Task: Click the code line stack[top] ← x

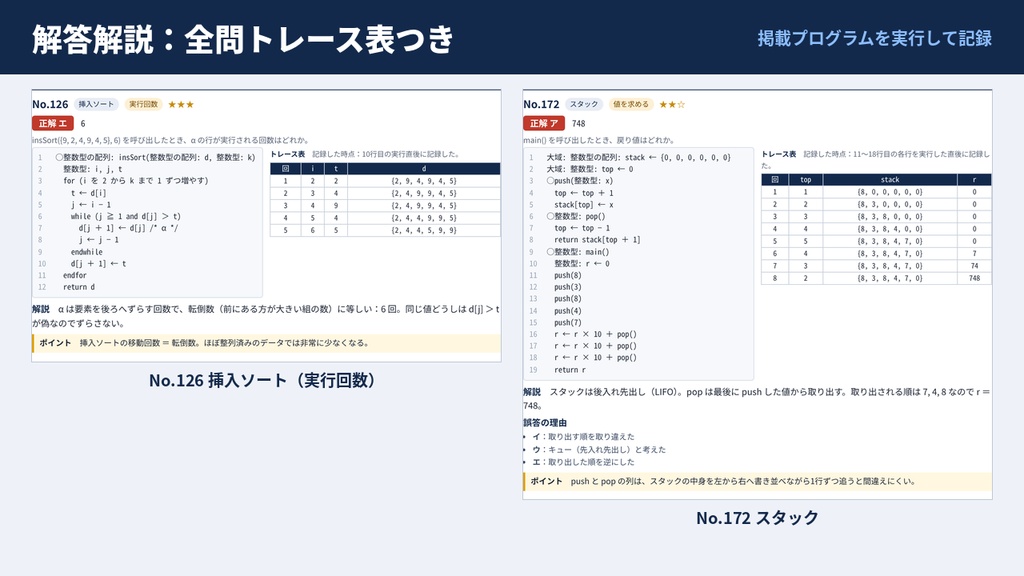Action: (584, 204)
